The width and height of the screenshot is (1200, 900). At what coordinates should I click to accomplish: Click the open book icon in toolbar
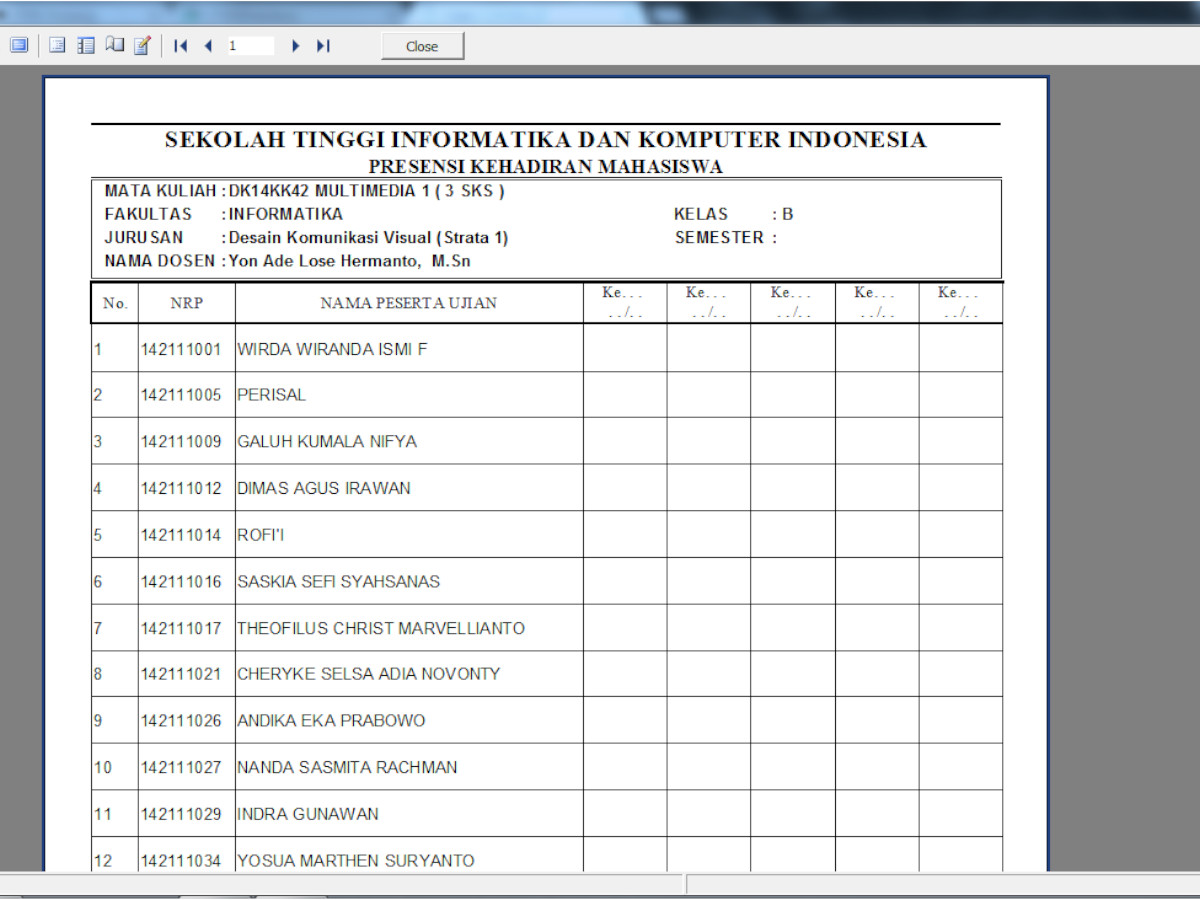coord(114,45)
